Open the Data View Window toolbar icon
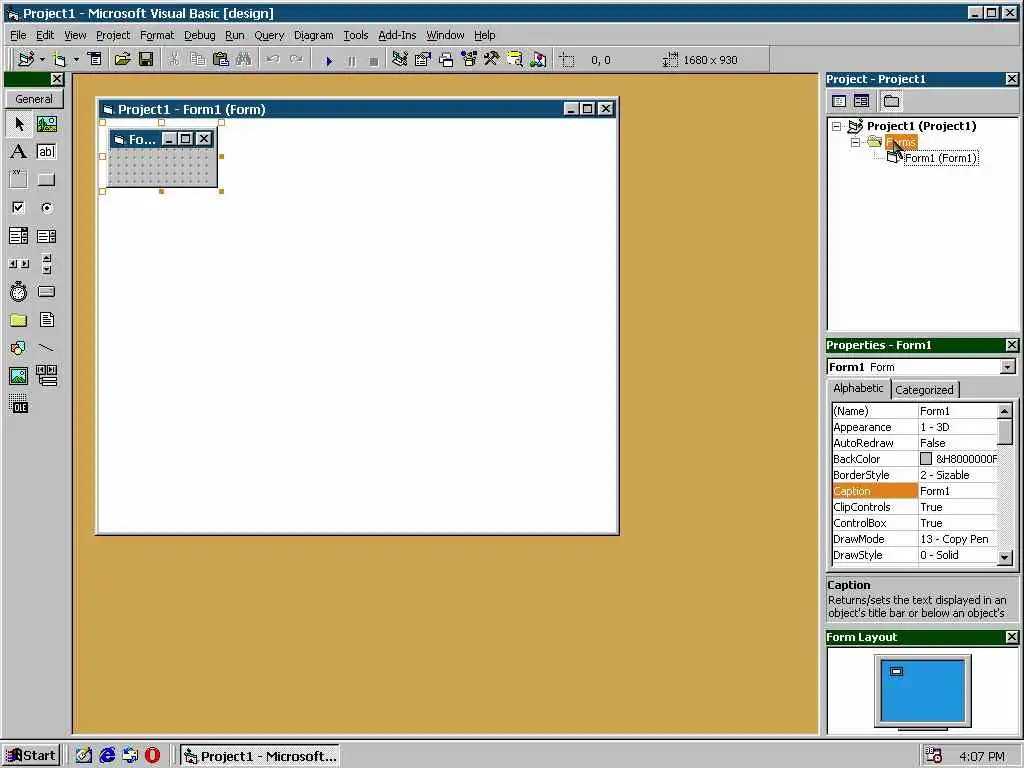The image size is (1024, 768). click(x=515, y=59)
